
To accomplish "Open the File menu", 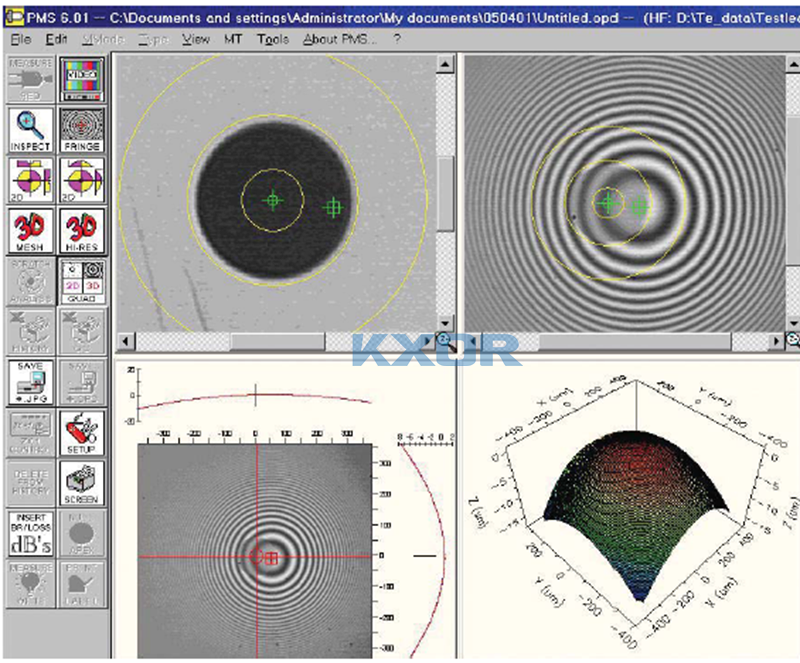I will [21, 39].
